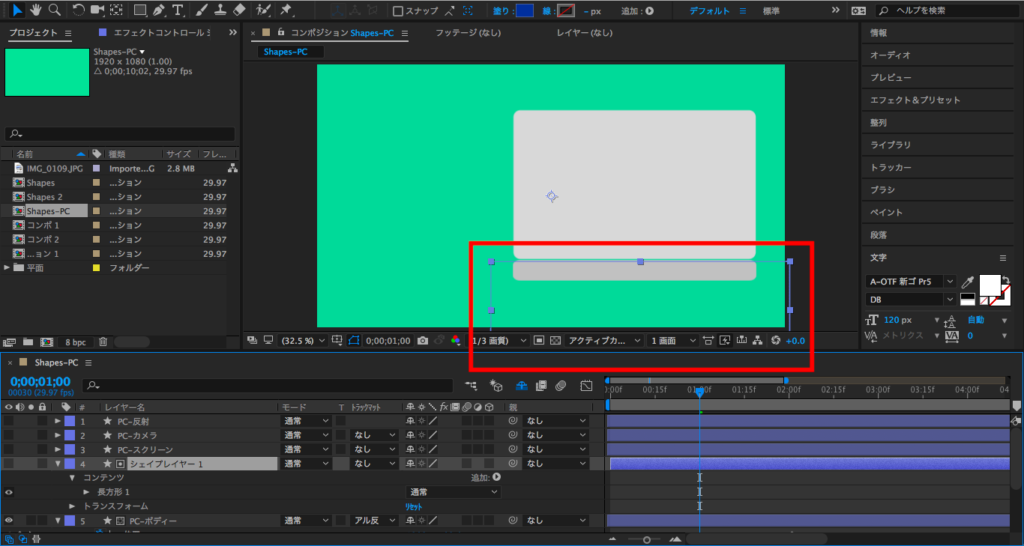Switch to エフェクトコントロール tab
This screenshot has height=546, width=1024.
(160, 33)
